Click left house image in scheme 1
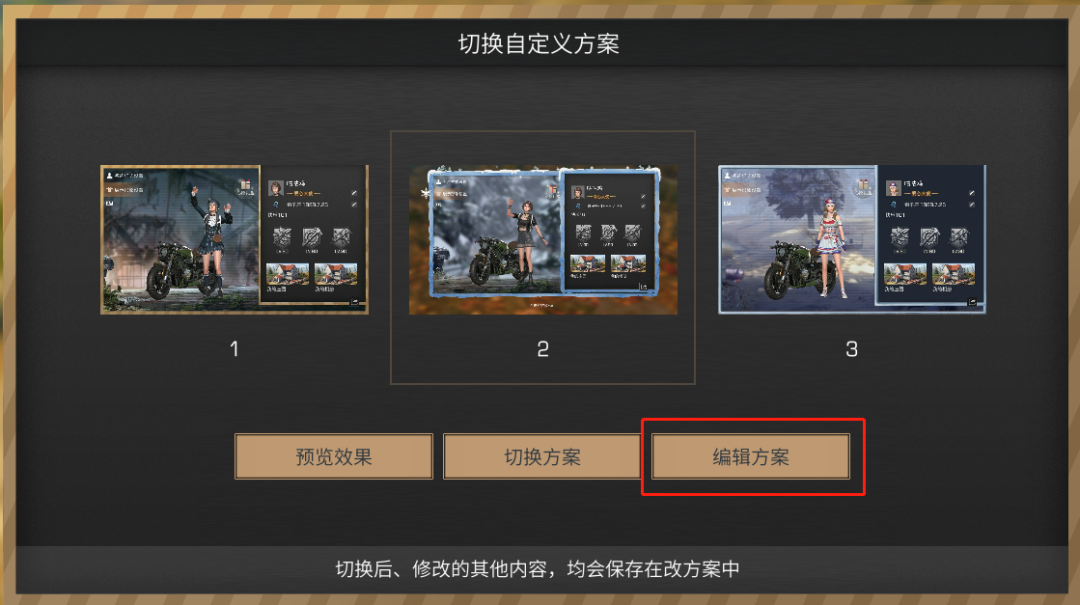 pos(287,274)
